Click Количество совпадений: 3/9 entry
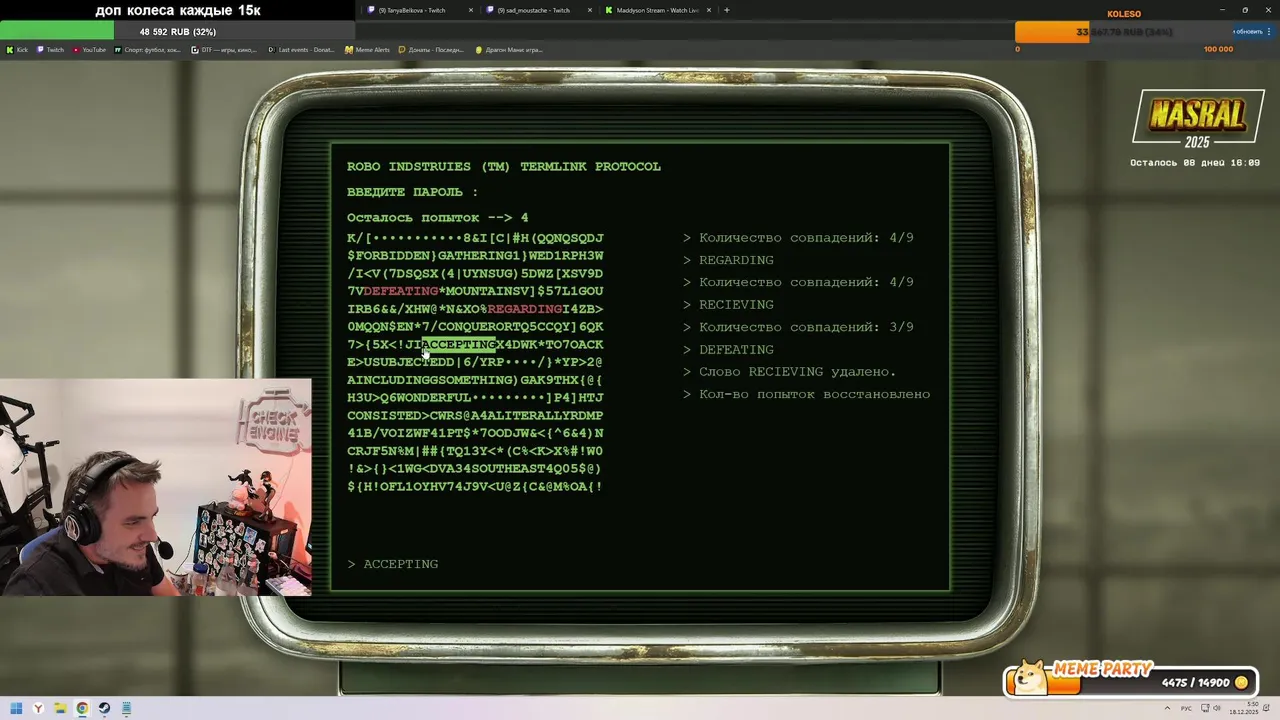The width and height of the screenshot is (1280, 720). tap(798, 327)
